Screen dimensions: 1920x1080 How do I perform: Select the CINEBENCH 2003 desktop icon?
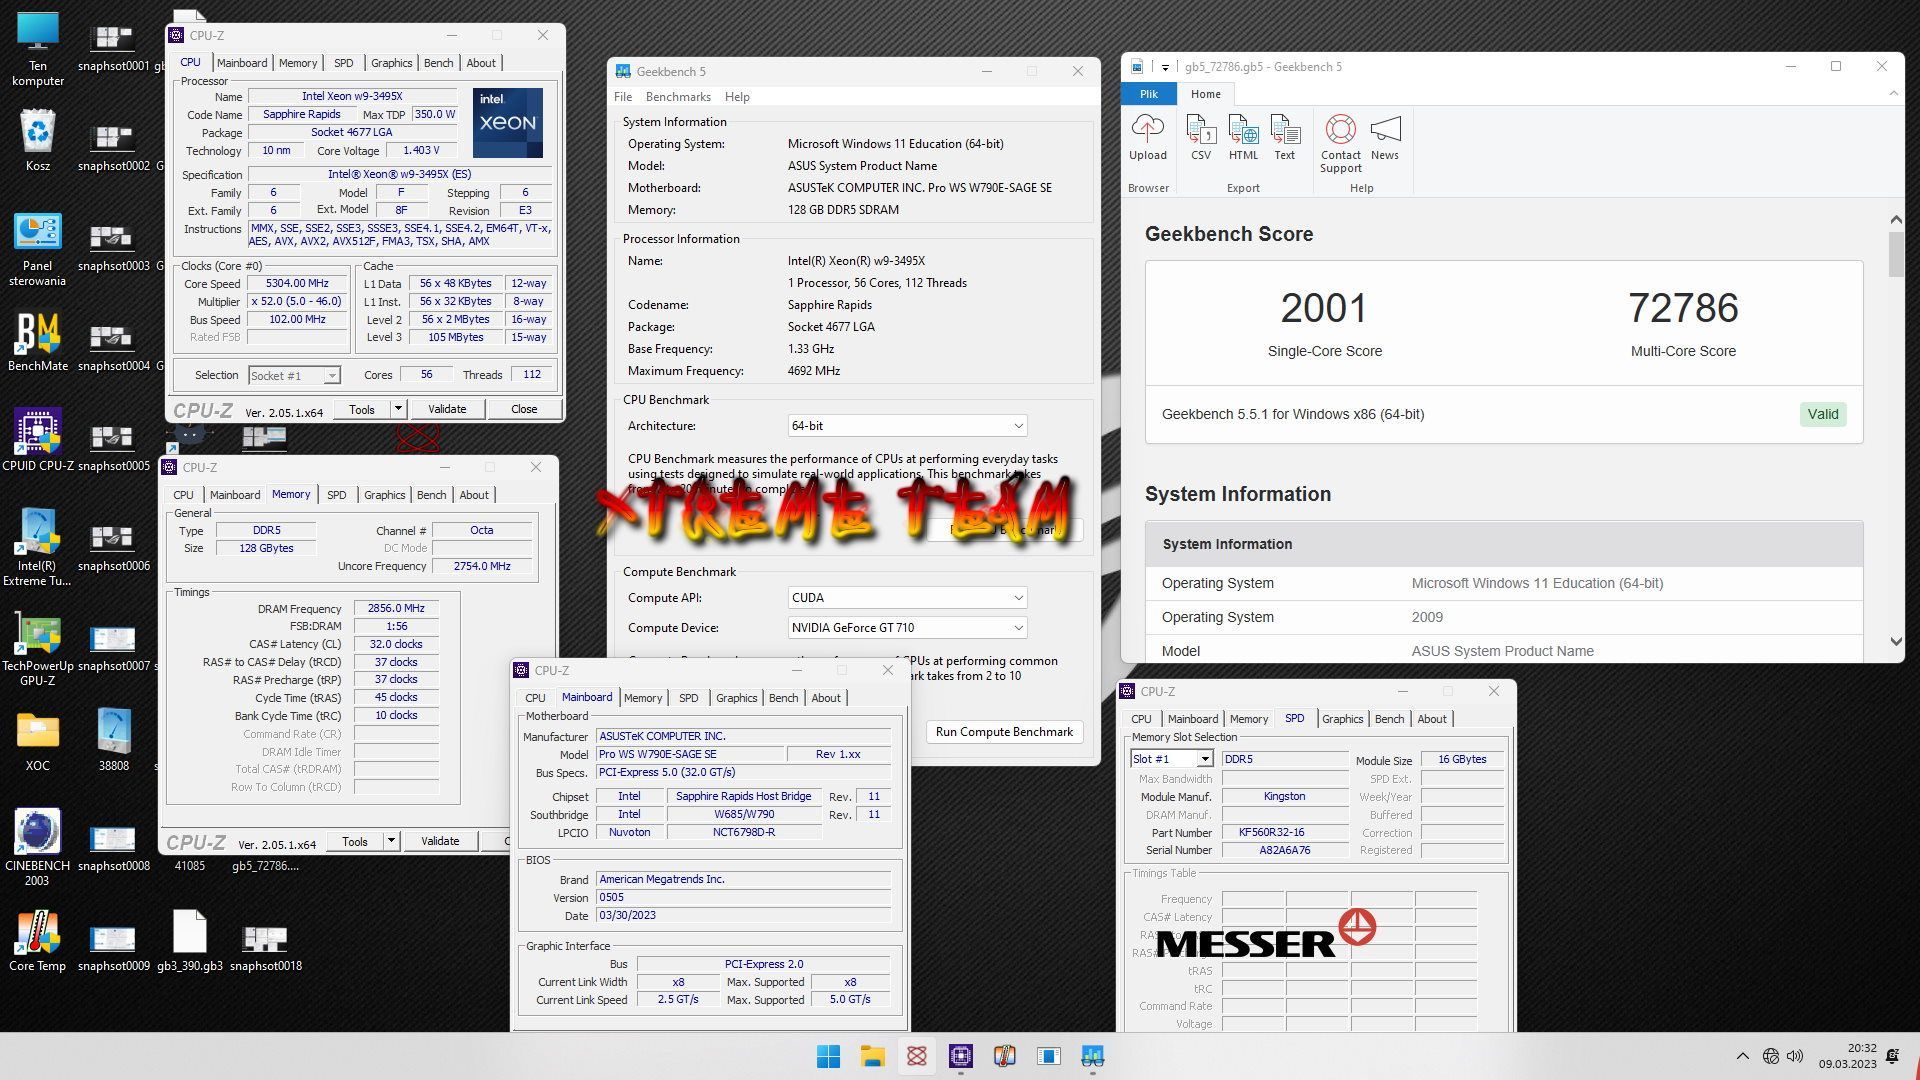(x=37, y=848)
